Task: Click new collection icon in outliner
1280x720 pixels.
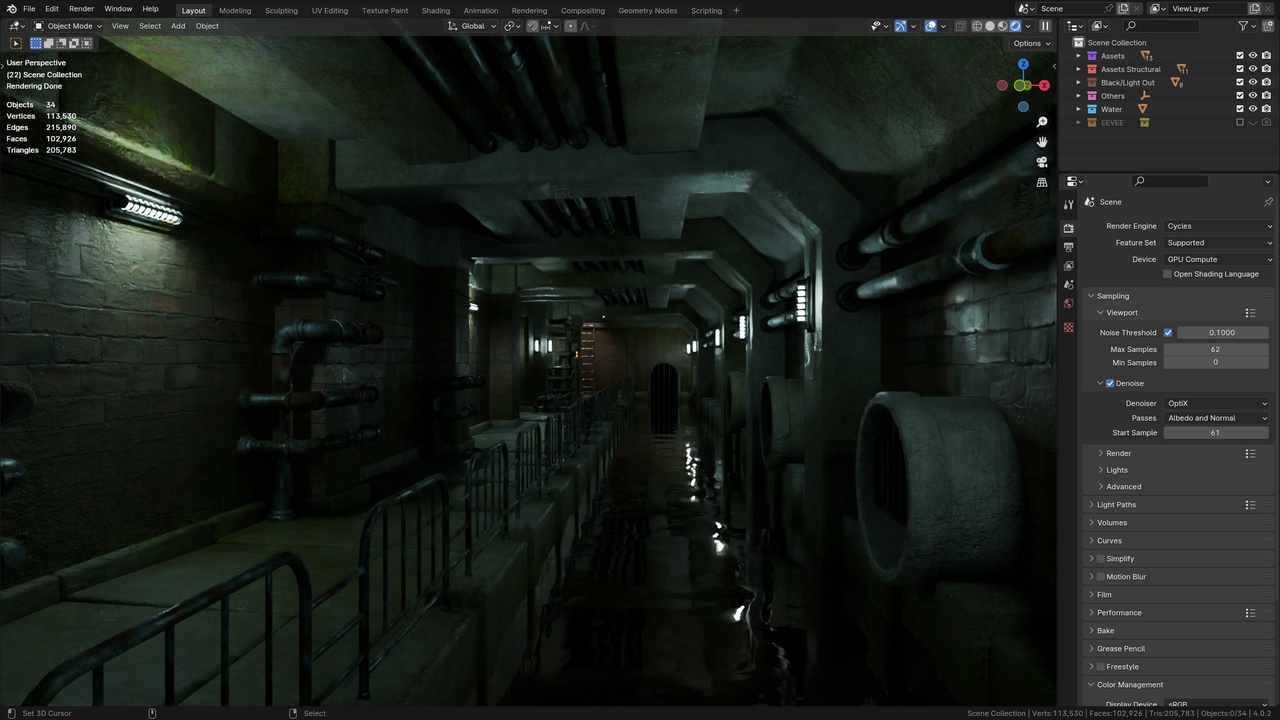Action: (x=1267, y=26)
